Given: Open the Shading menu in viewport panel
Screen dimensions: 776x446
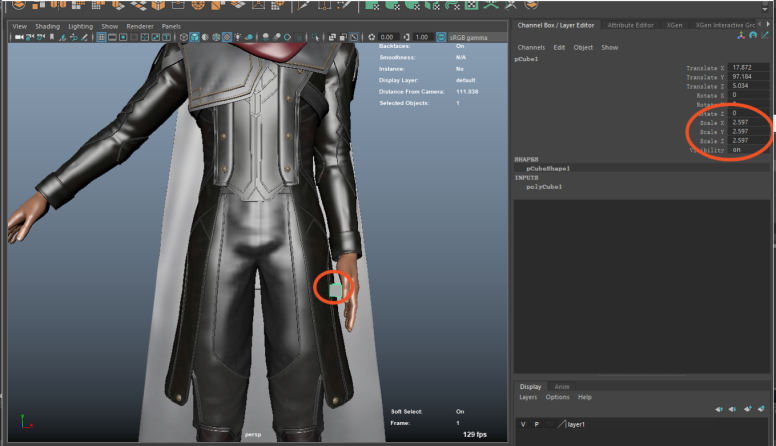Looking at the screenshot, I should point(47,26).
